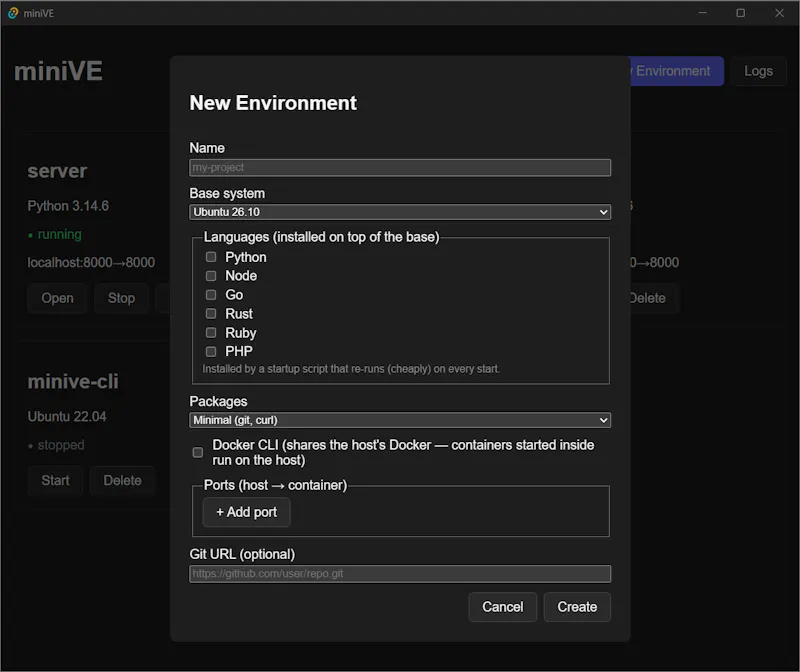Maximize the miniVE window

pyautogui.click(x=741, y=13)
